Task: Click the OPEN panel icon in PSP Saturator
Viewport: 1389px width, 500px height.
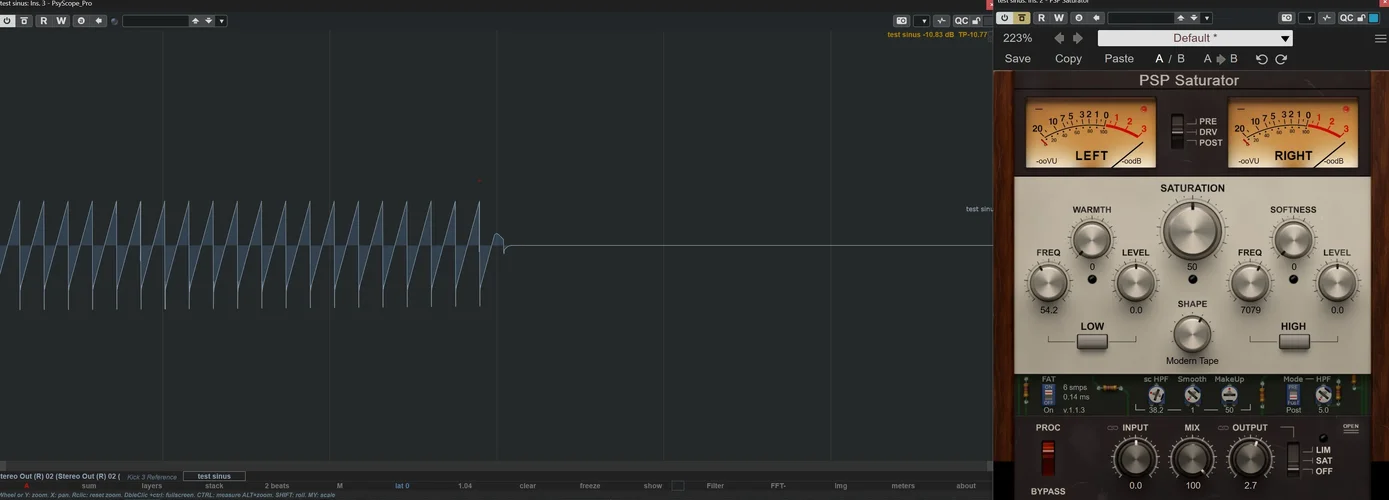Action: click(1351, 428)
